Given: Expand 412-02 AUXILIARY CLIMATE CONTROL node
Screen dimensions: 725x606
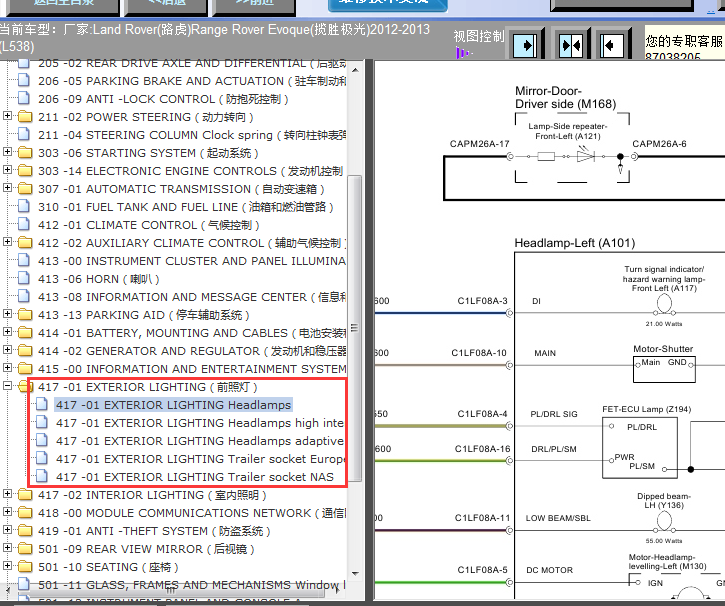Looking at the screenshot, I should pyautogui.click(x=7, y=242).
